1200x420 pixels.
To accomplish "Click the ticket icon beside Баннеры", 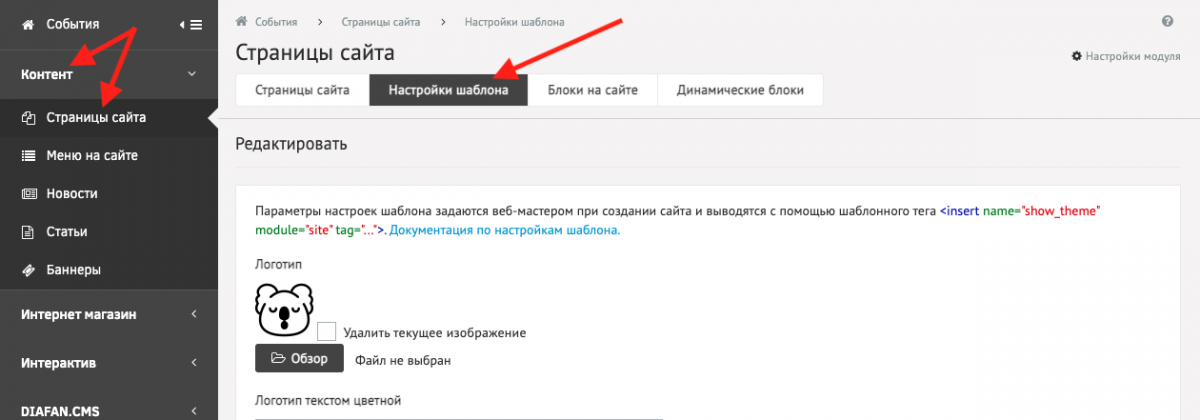I will click(x=28, y=269).
